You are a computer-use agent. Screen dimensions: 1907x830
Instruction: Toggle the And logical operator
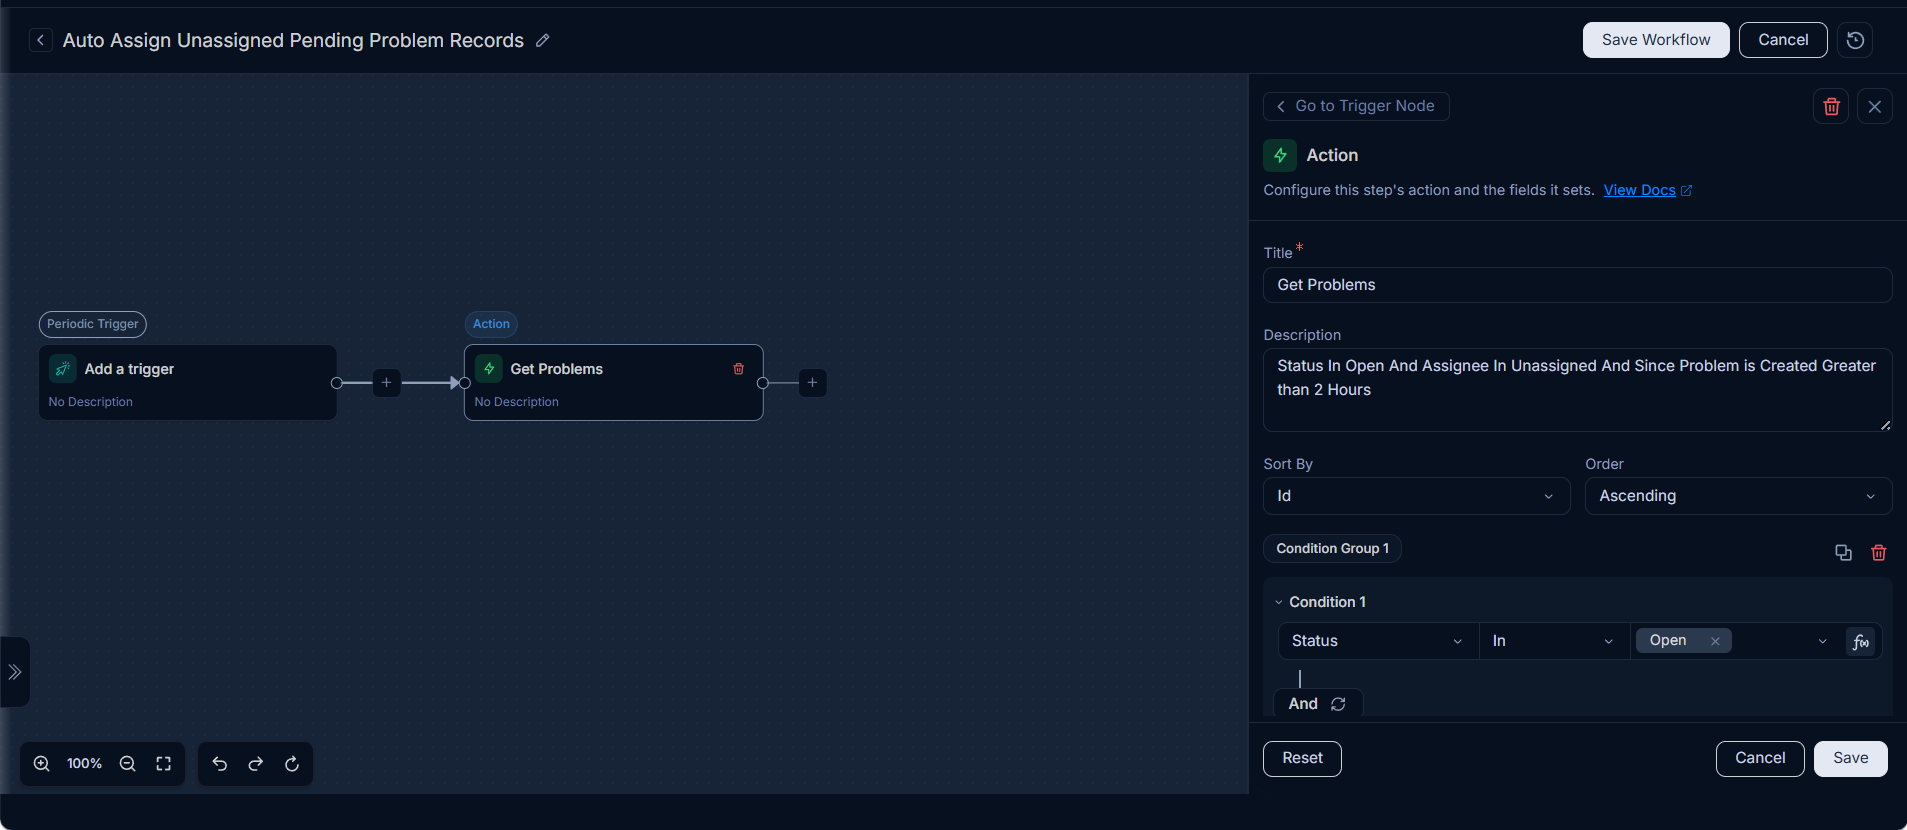click(x=1317, y=704)
